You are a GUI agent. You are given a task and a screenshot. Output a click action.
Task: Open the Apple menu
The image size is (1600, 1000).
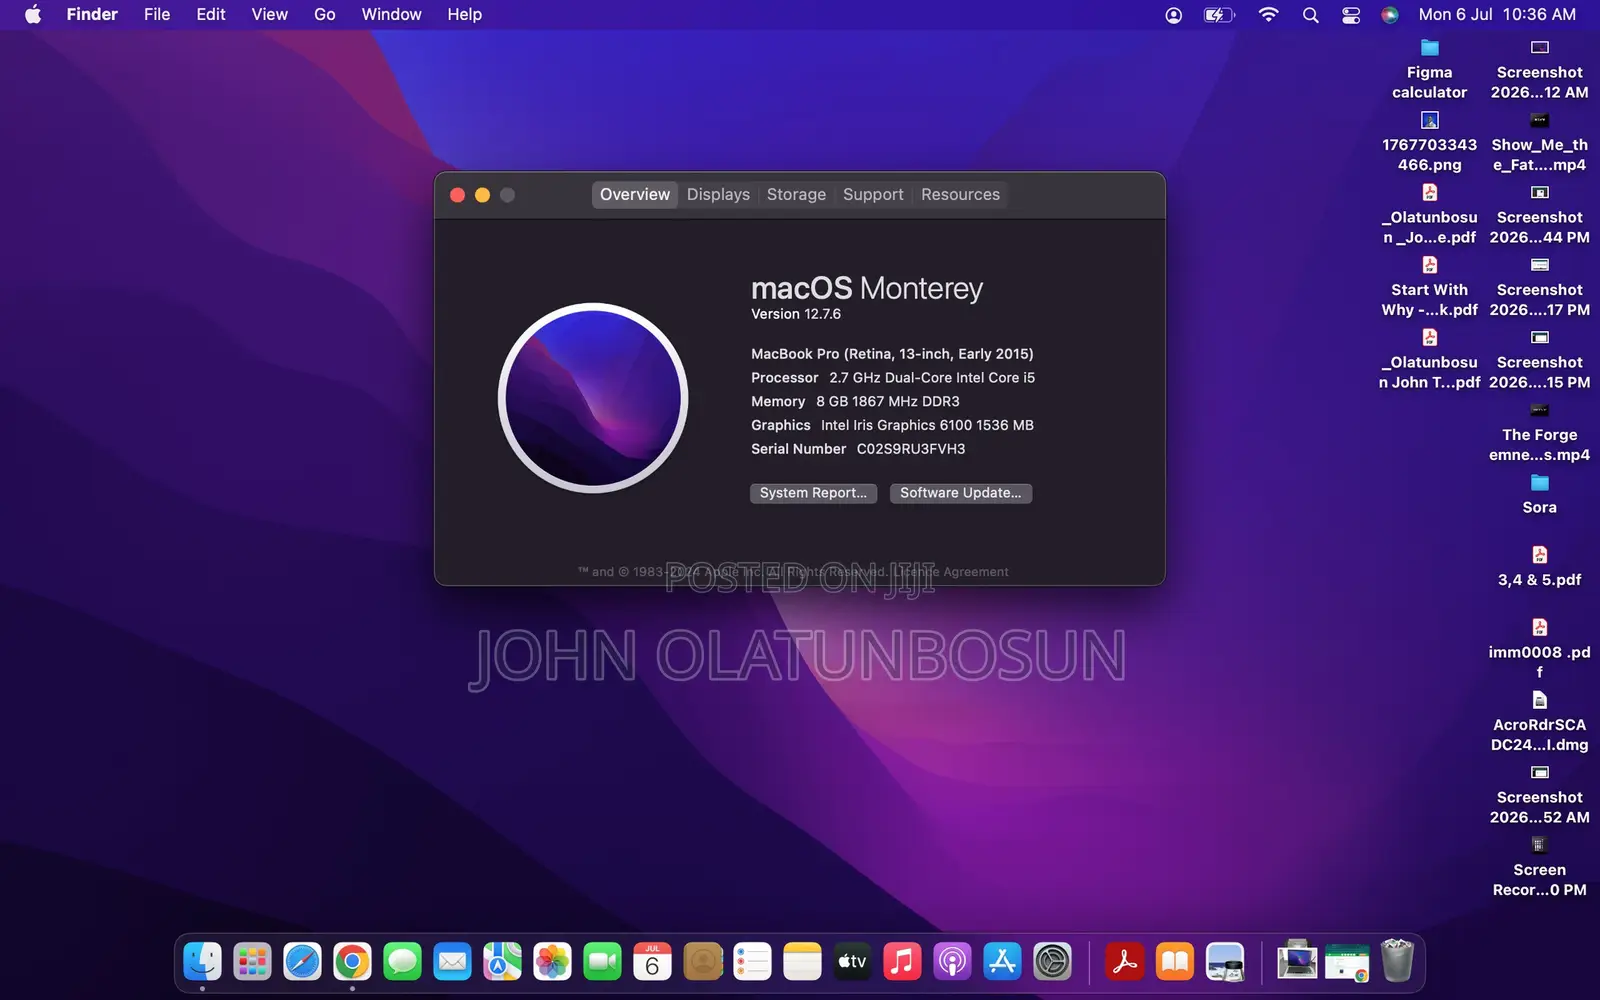(33, 14)
